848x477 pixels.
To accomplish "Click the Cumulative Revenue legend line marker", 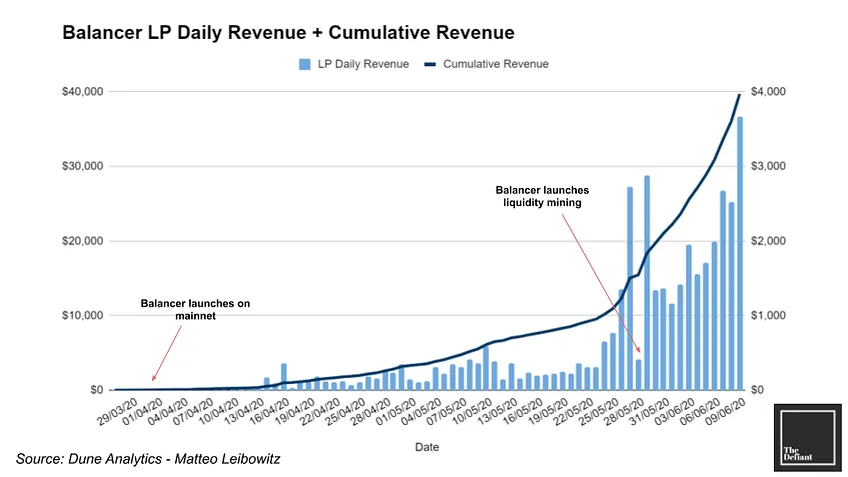I will click(x=430, y=64).
